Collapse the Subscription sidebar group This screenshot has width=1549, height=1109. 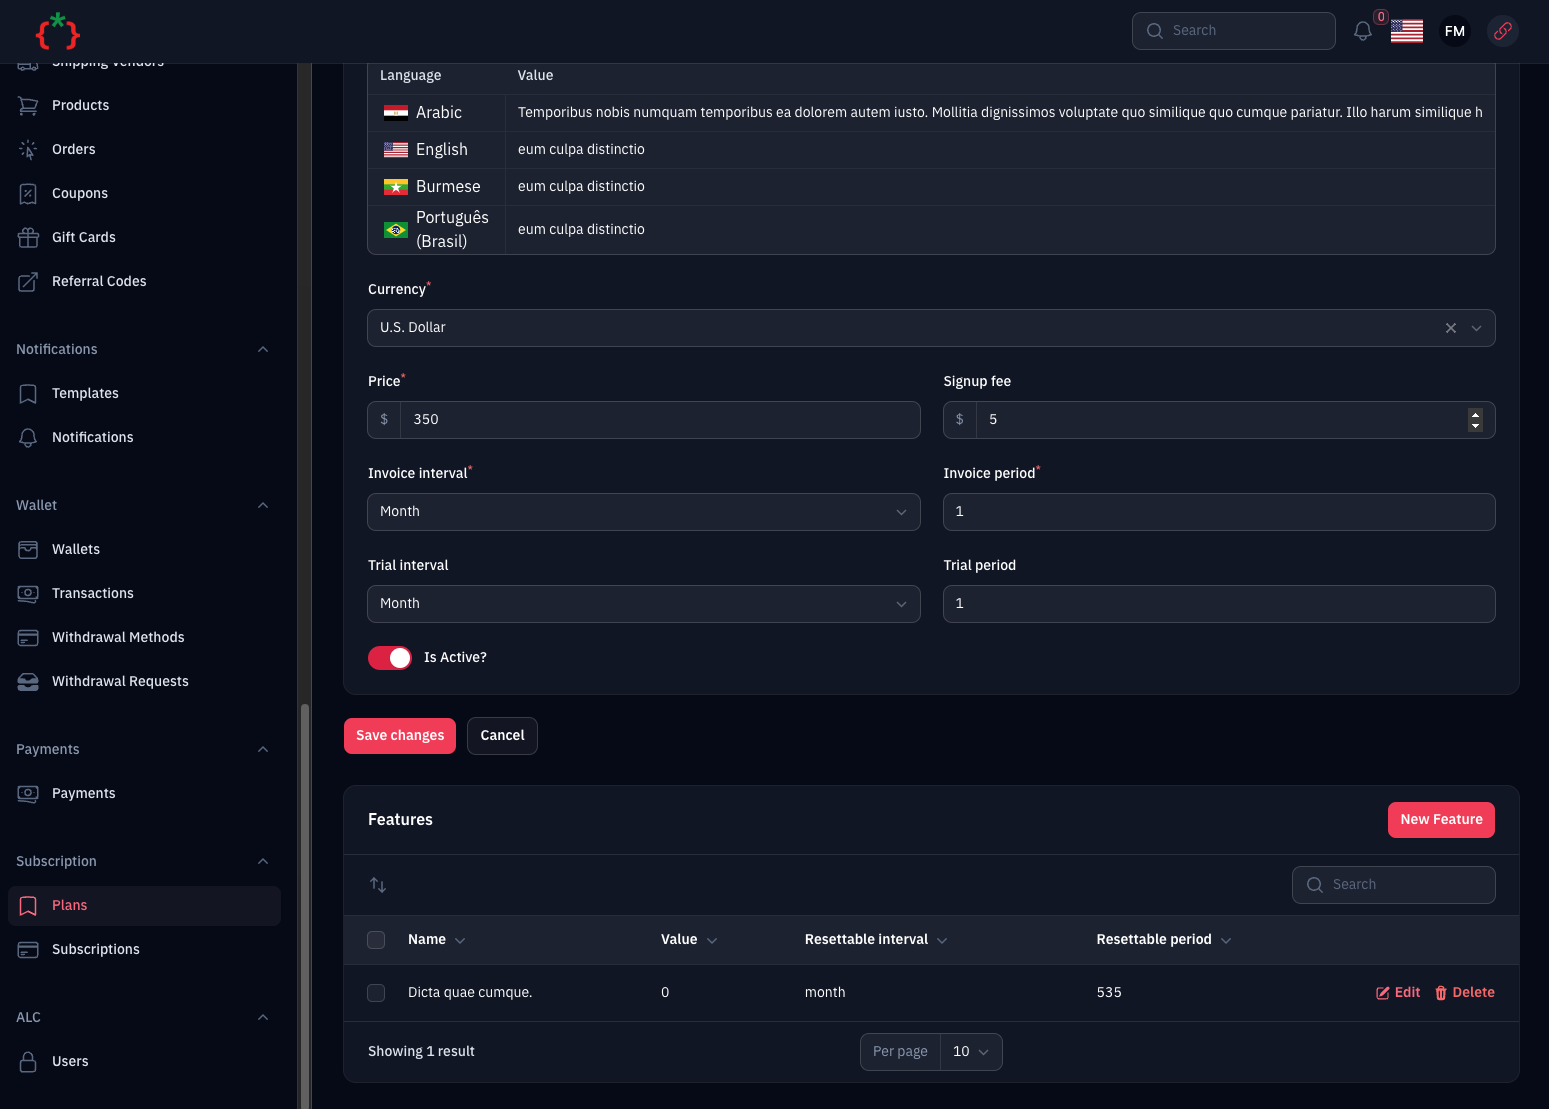click(263, 862)
